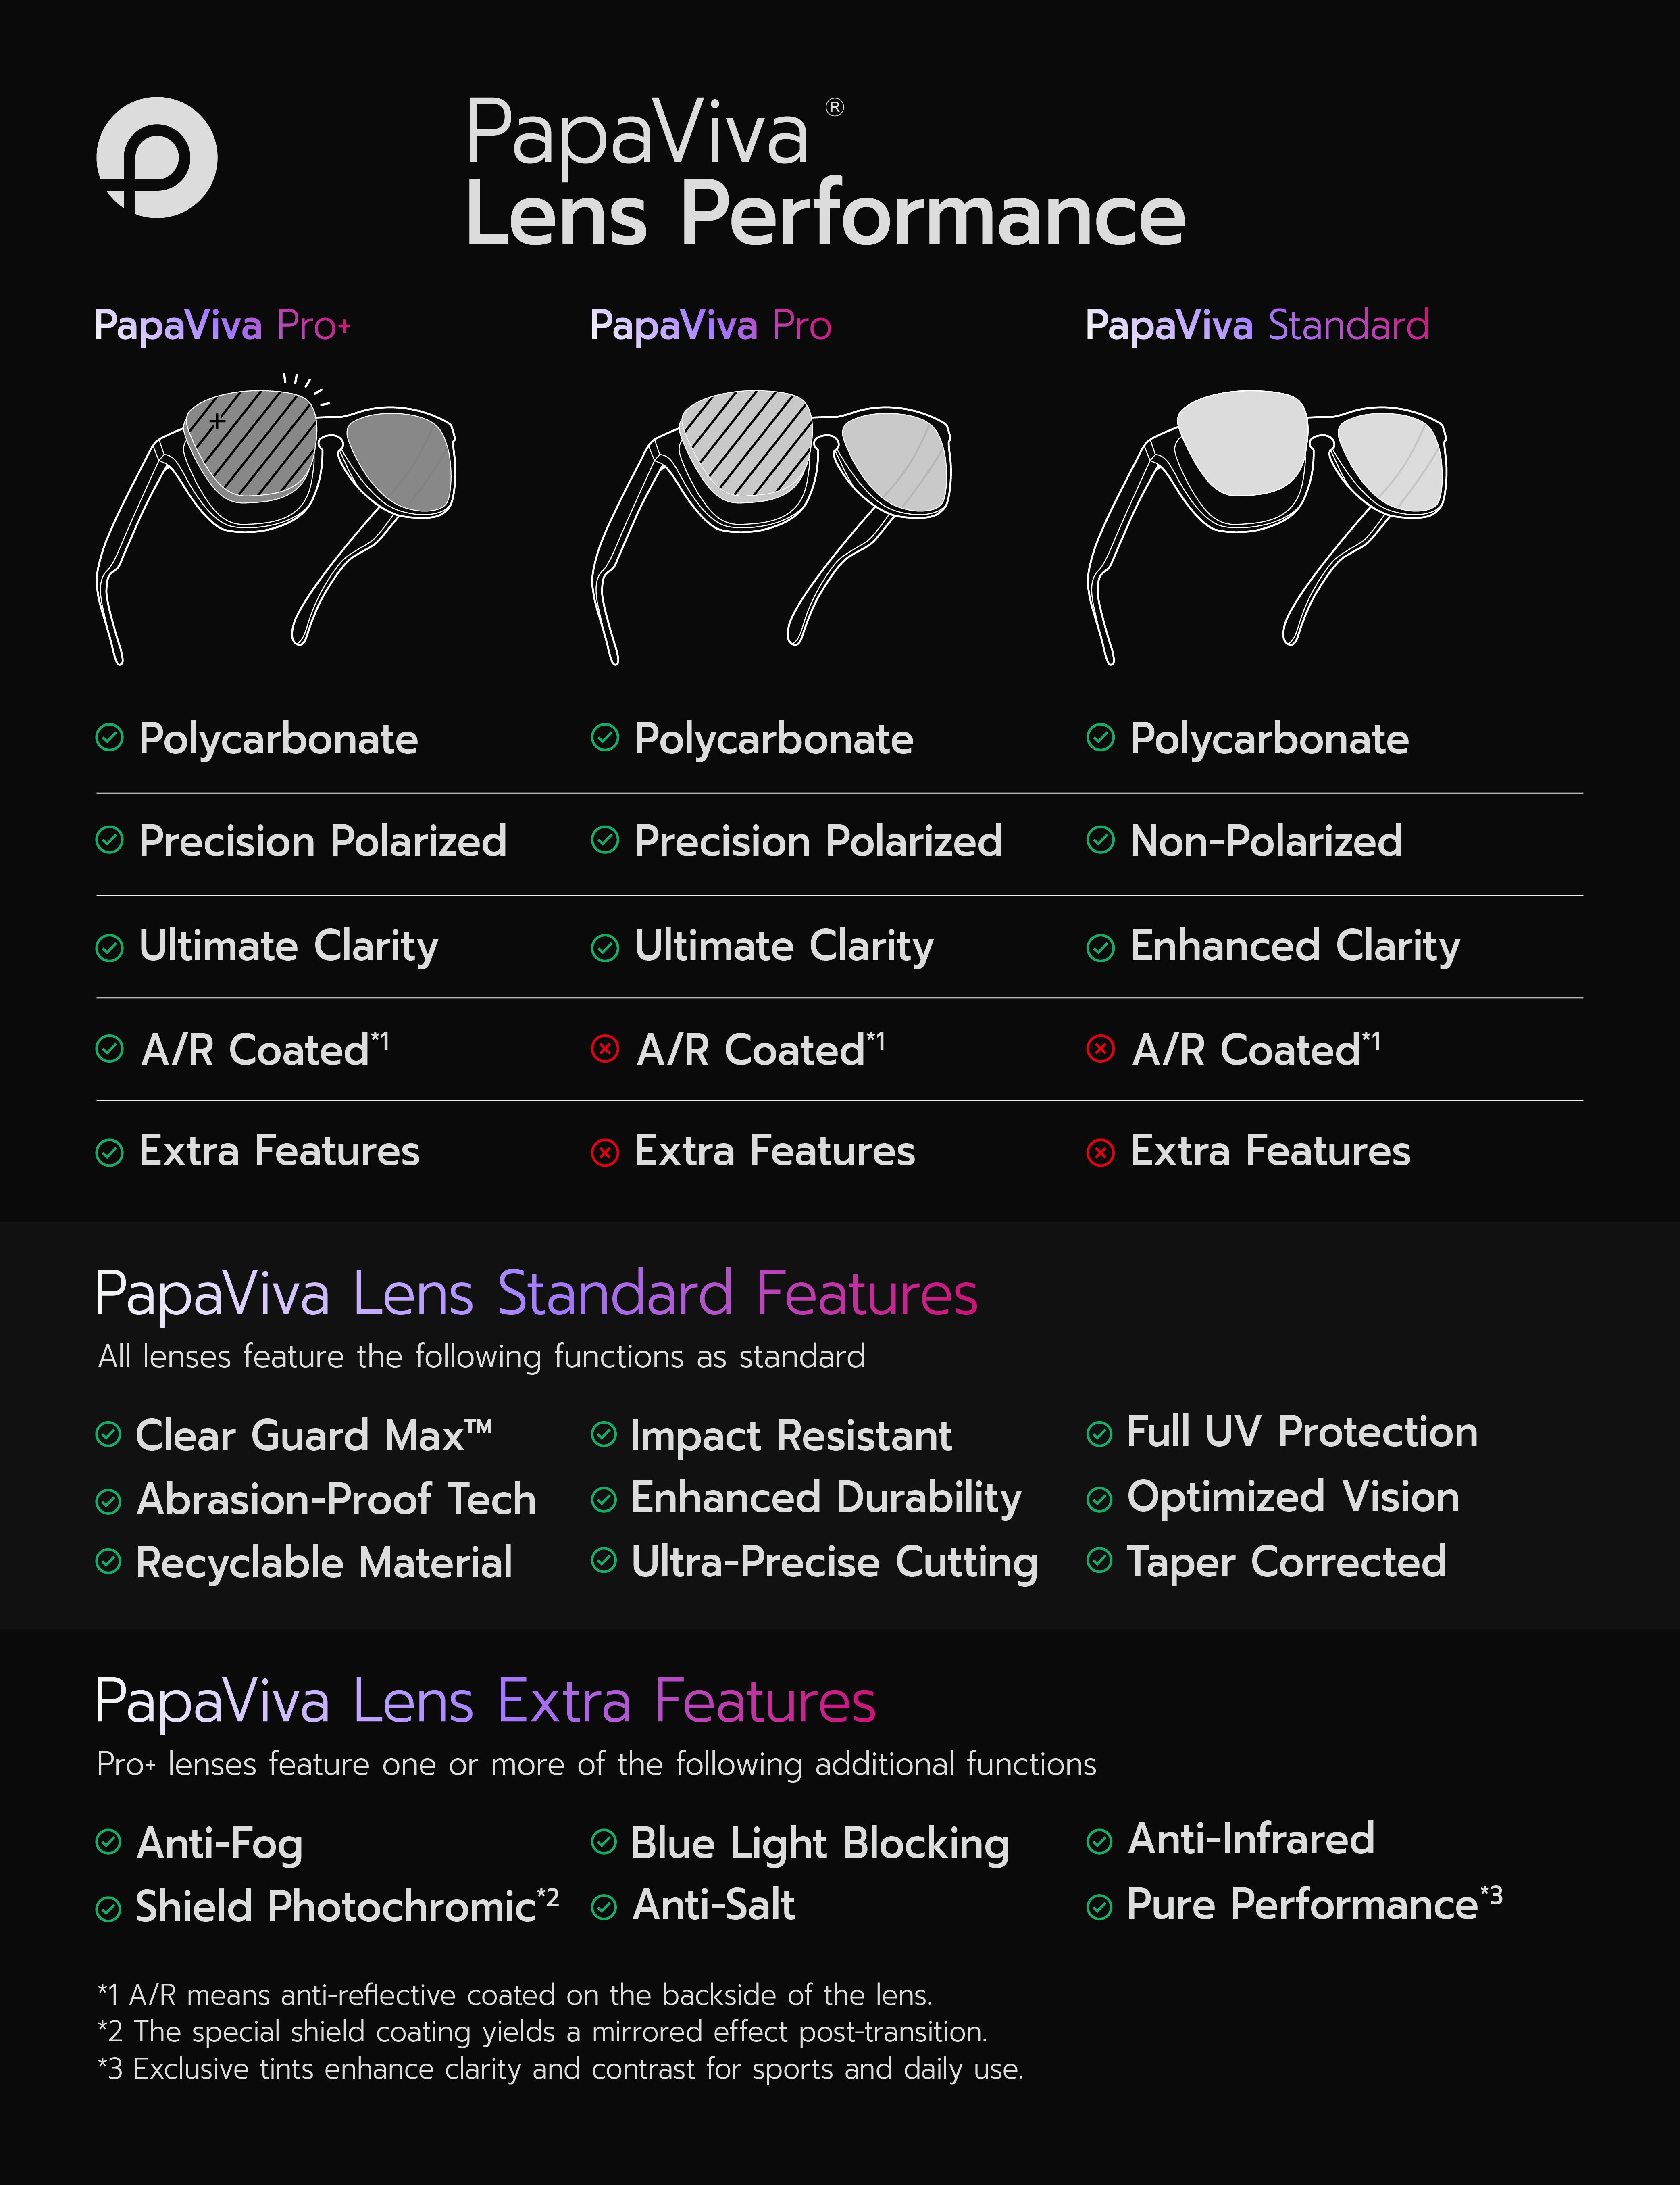Click the green check beside Anti-Fog

coord(108,1842)
